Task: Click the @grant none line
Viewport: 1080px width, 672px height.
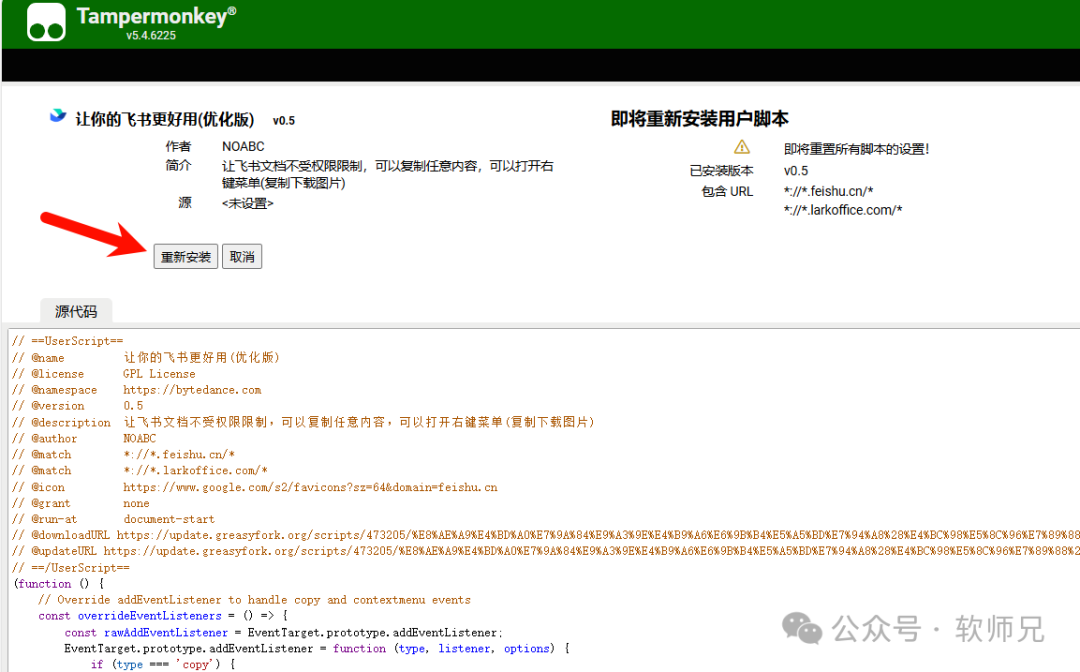Action: pos(81,503)
